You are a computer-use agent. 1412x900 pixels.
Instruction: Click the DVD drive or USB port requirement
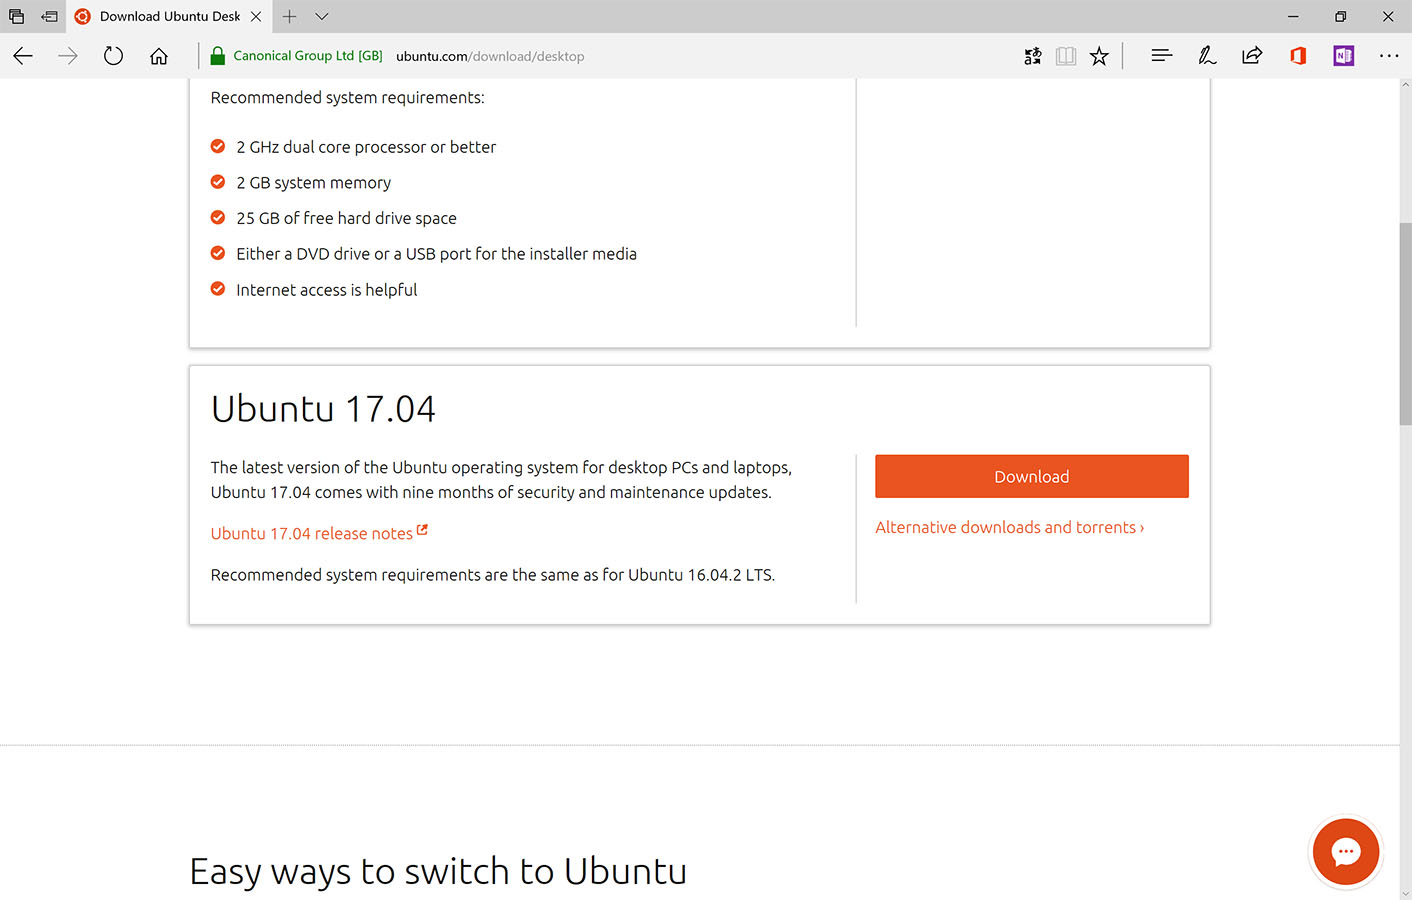[x=436, y=254]
